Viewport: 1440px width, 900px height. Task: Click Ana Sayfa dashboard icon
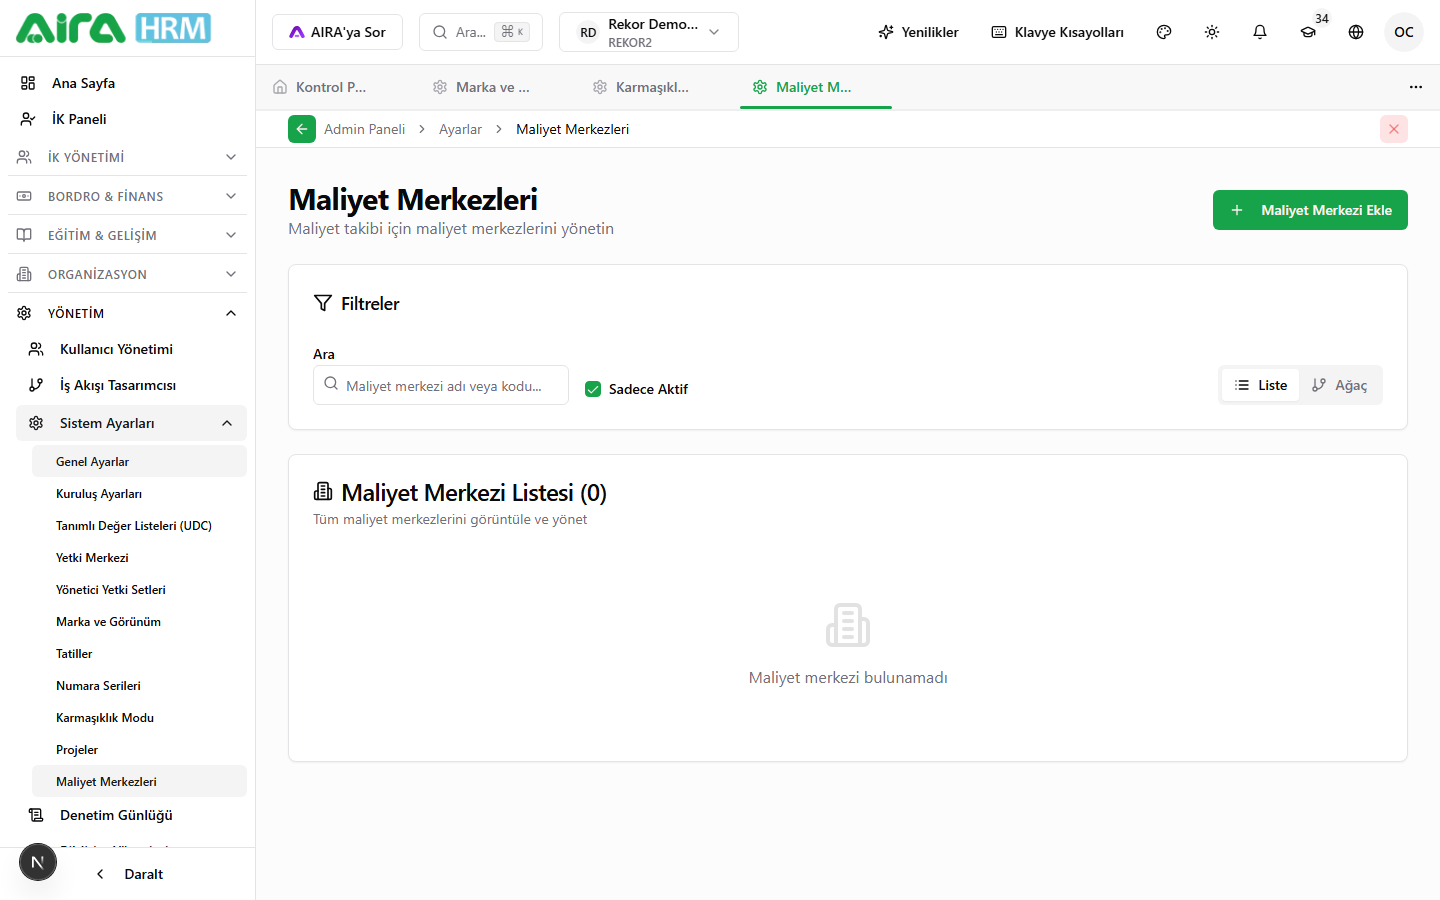click(x=28, y=83)
